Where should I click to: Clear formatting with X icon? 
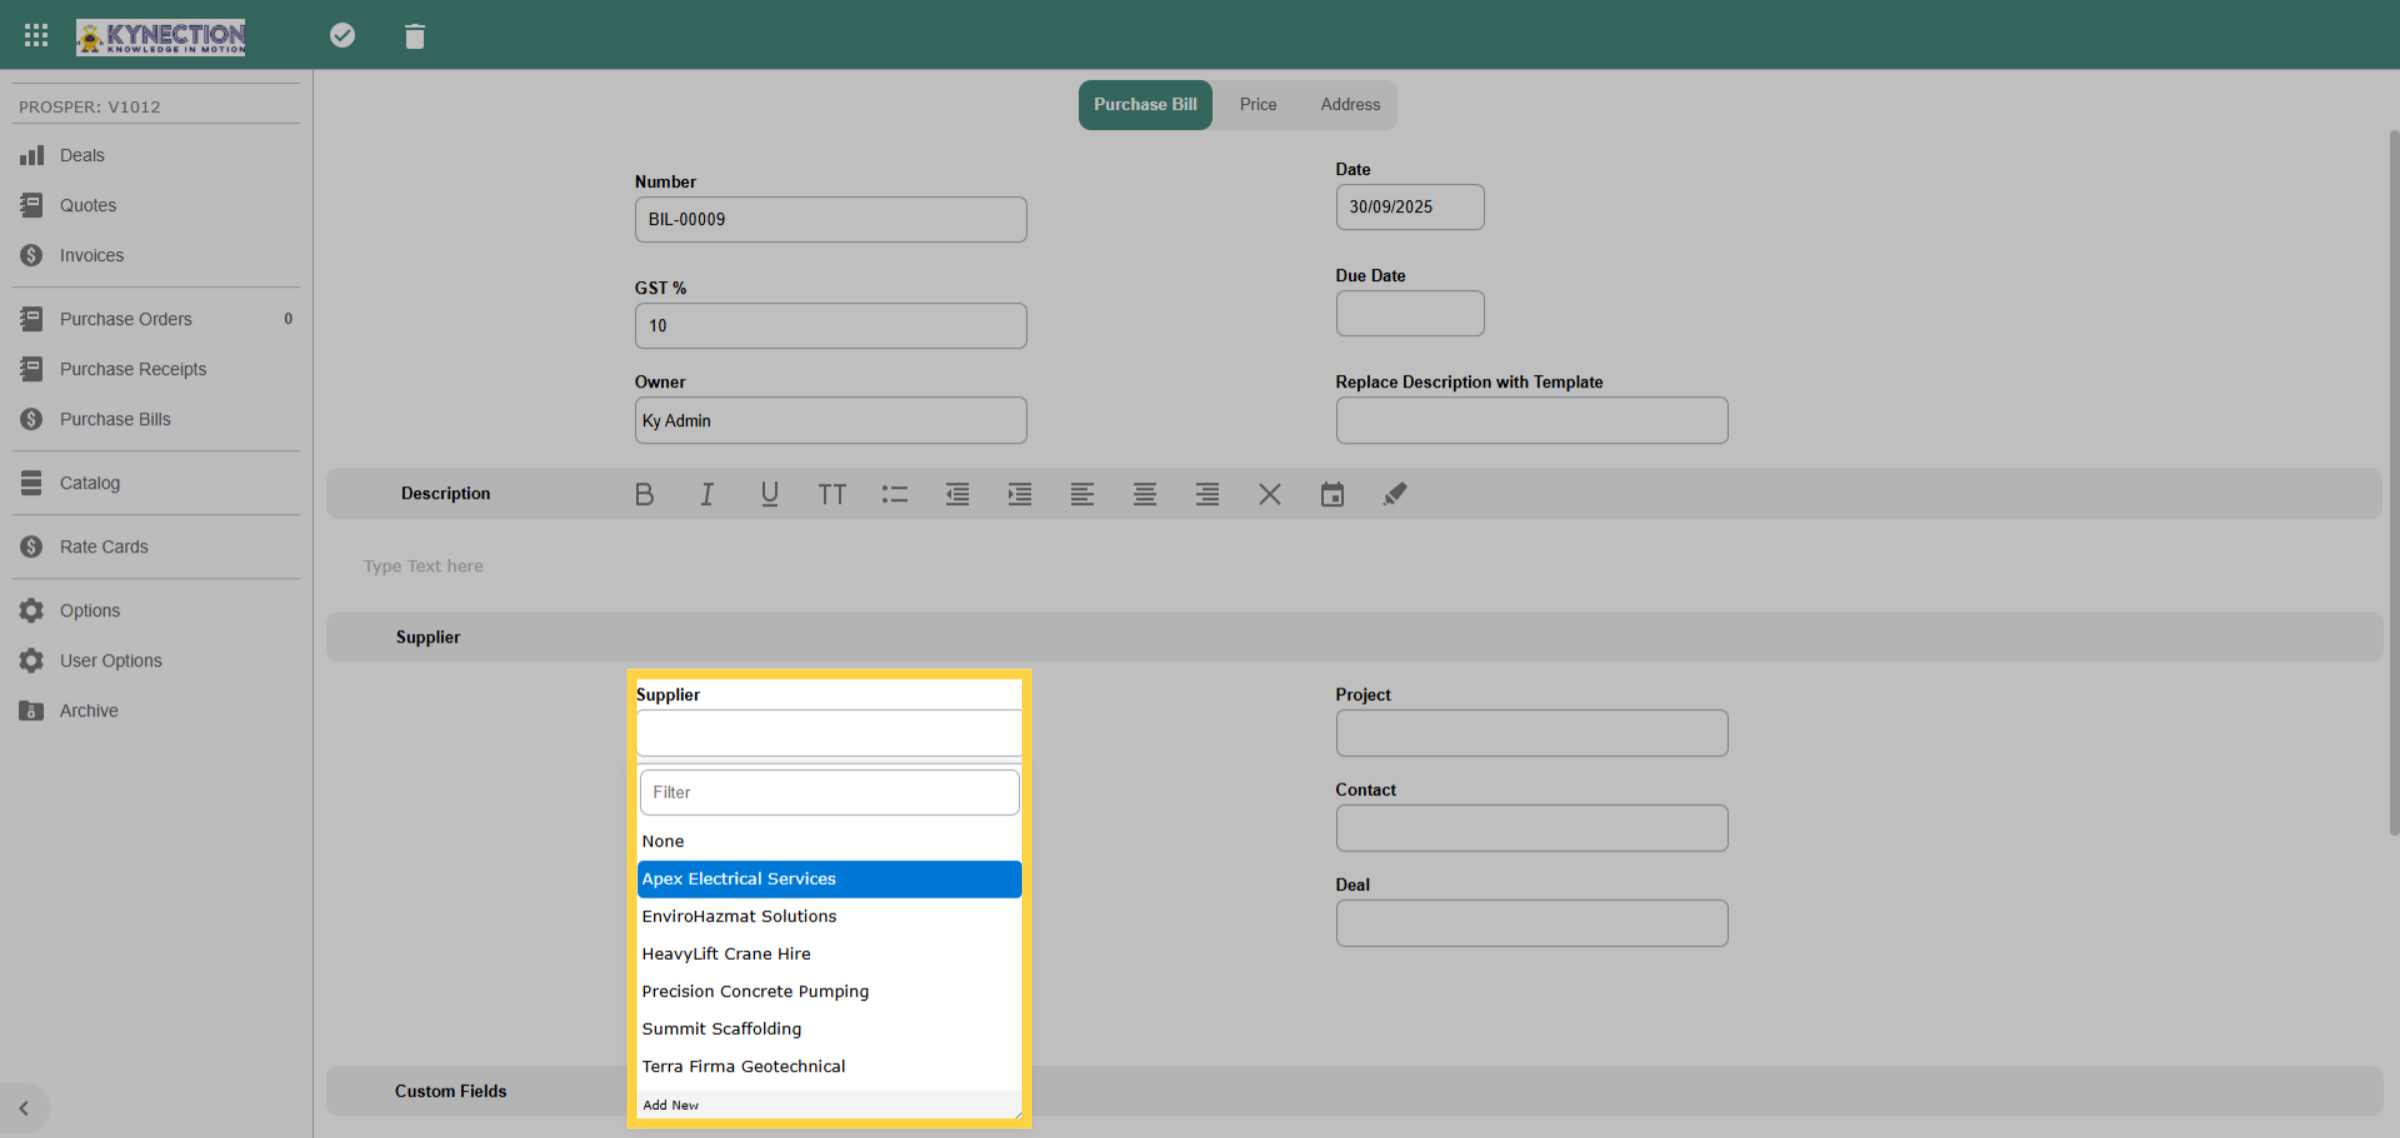tap(1270, 494)
